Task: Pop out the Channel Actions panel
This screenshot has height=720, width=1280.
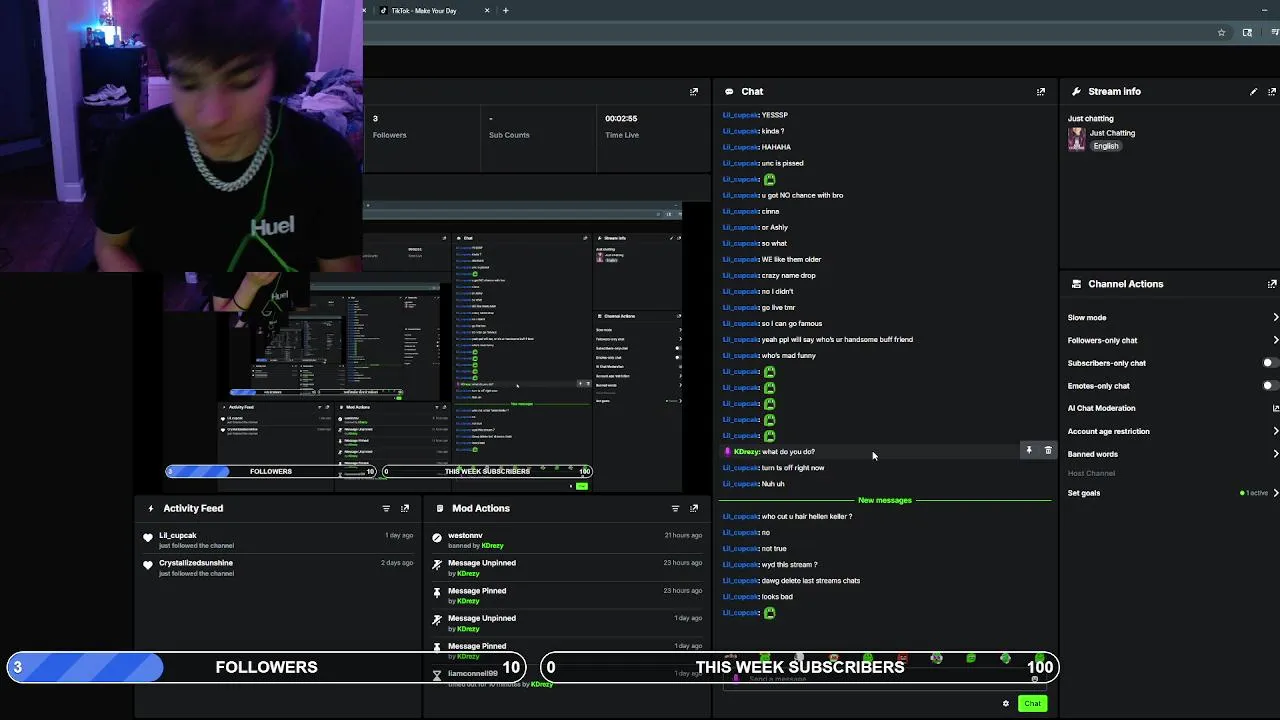Action: (1272, 284)
